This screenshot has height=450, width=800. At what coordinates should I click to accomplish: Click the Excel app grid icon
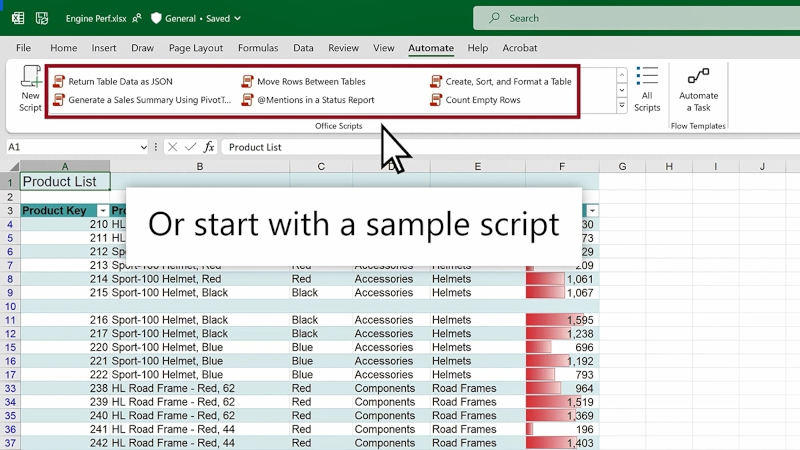[x=18, y=18]
